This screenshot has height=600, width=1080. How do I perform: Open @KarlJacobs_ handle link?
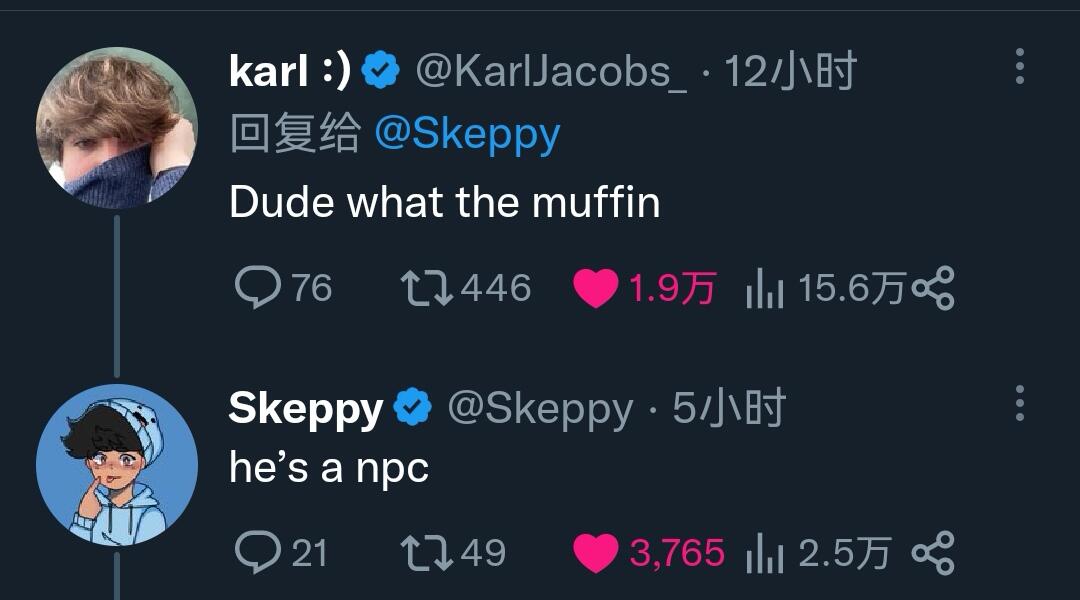(551, 71)
